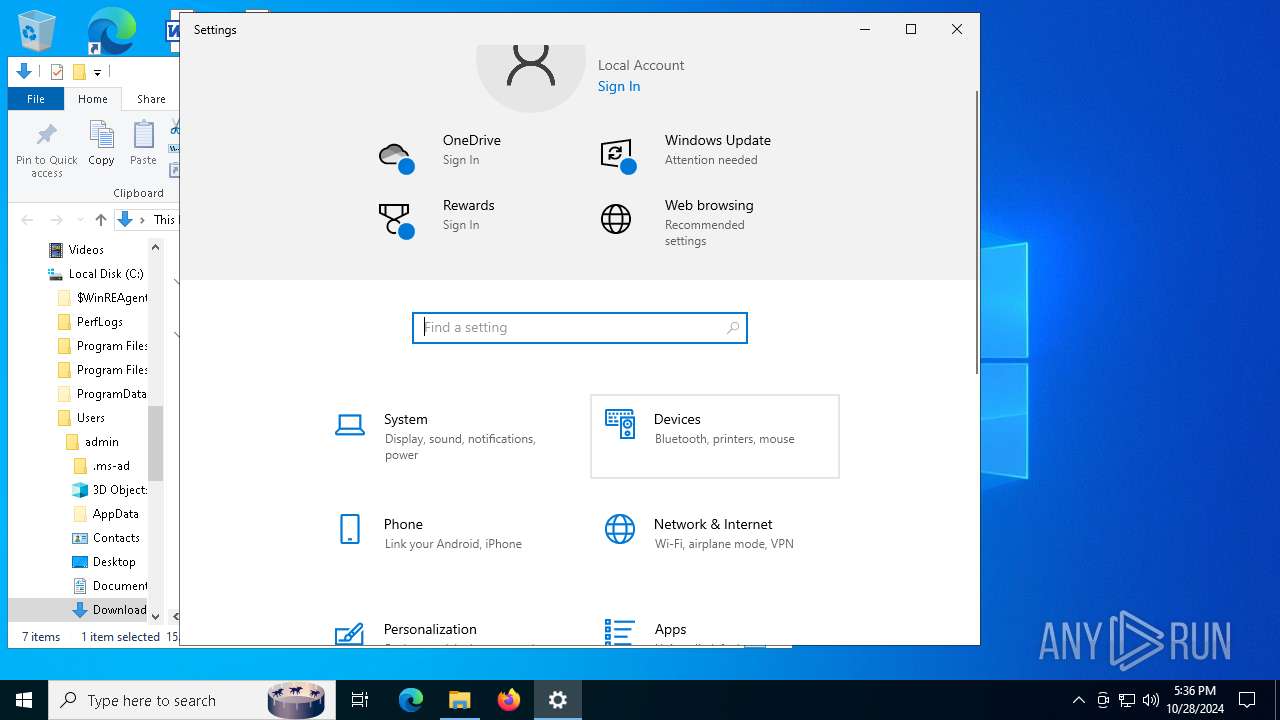Open Firefox from the taskbar

click(509, 700)
